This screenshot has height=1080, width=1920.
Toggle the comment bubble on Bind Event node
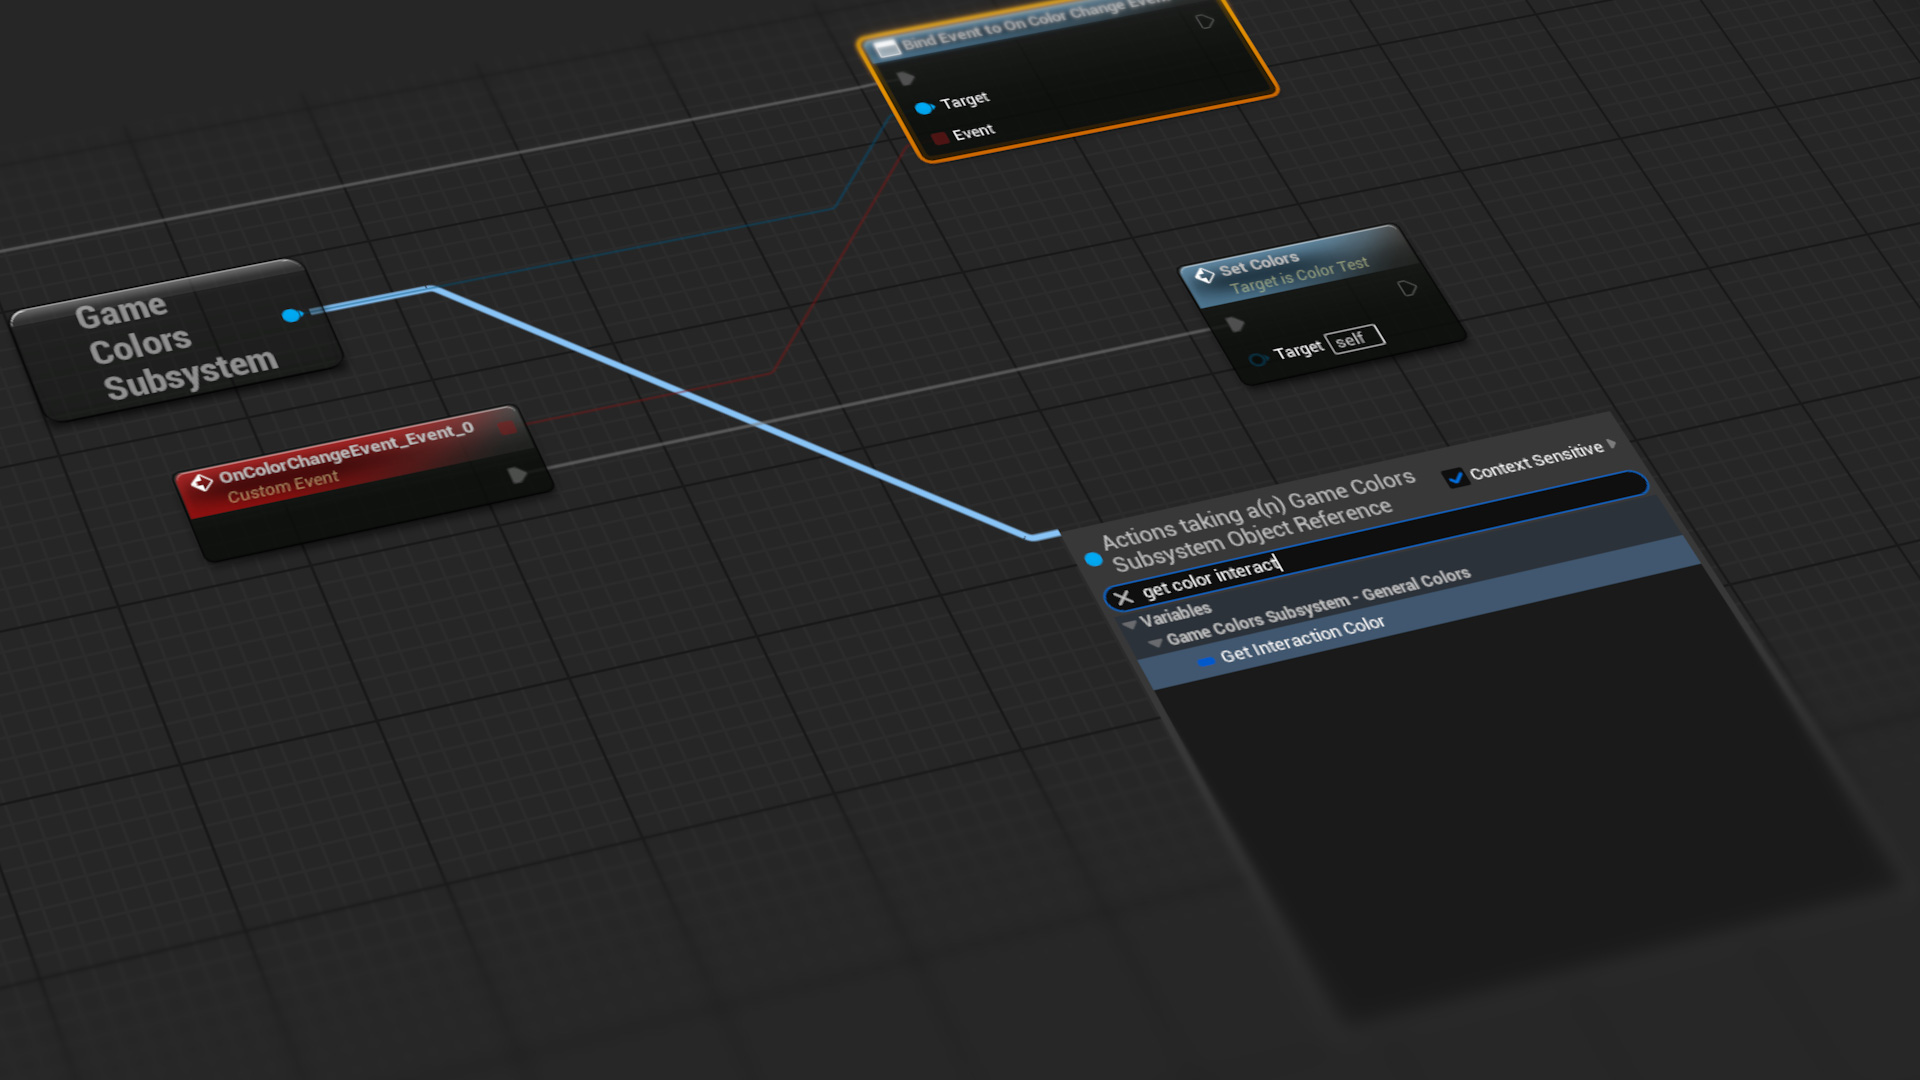1207,18
